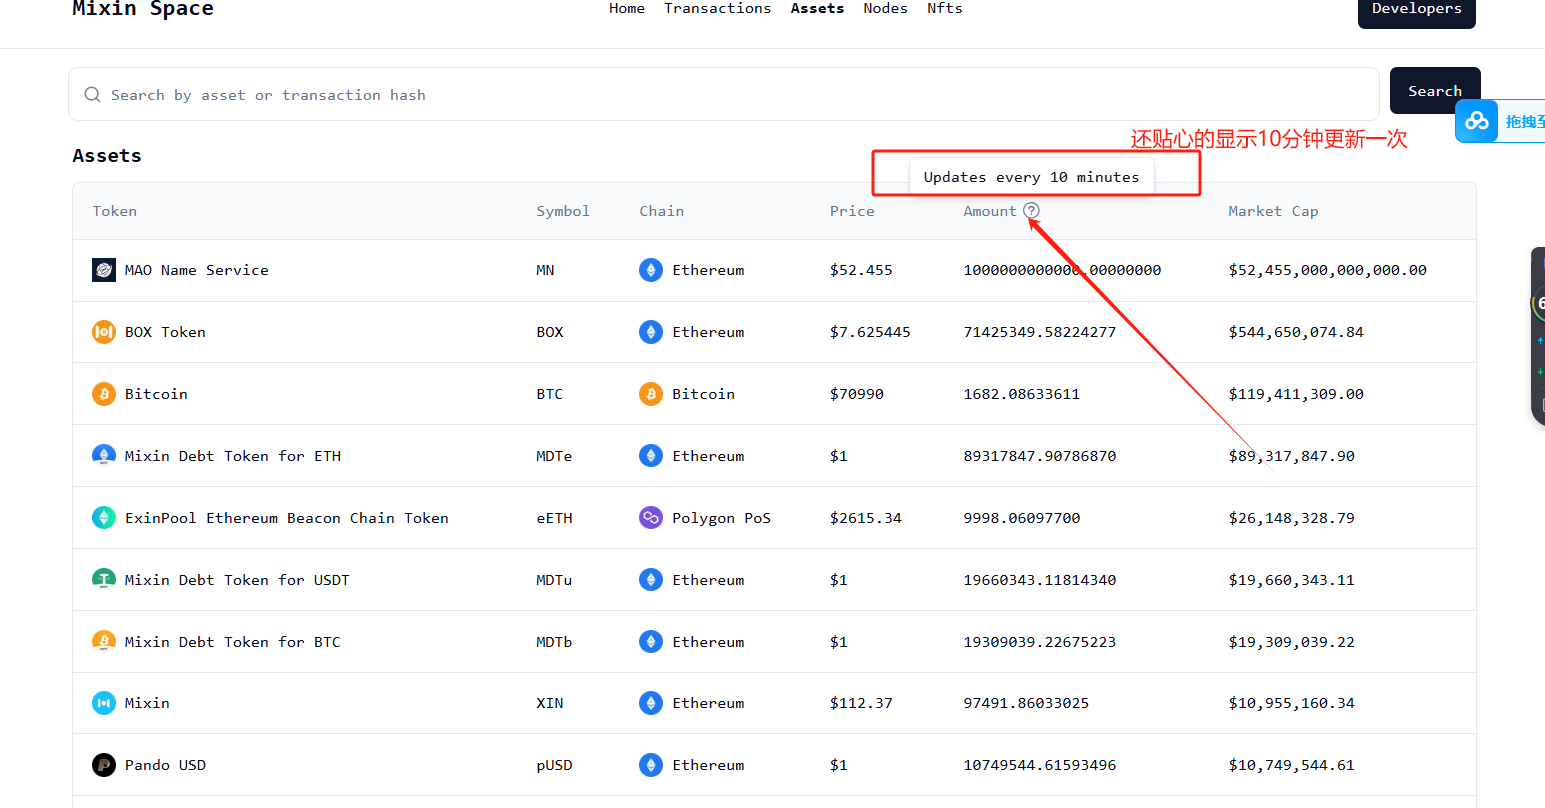Click the Bitcoin chain icon in BTC row
The height and width of the screenshot is (808, 1545).
pyautogui.click(x=651, y=394)
